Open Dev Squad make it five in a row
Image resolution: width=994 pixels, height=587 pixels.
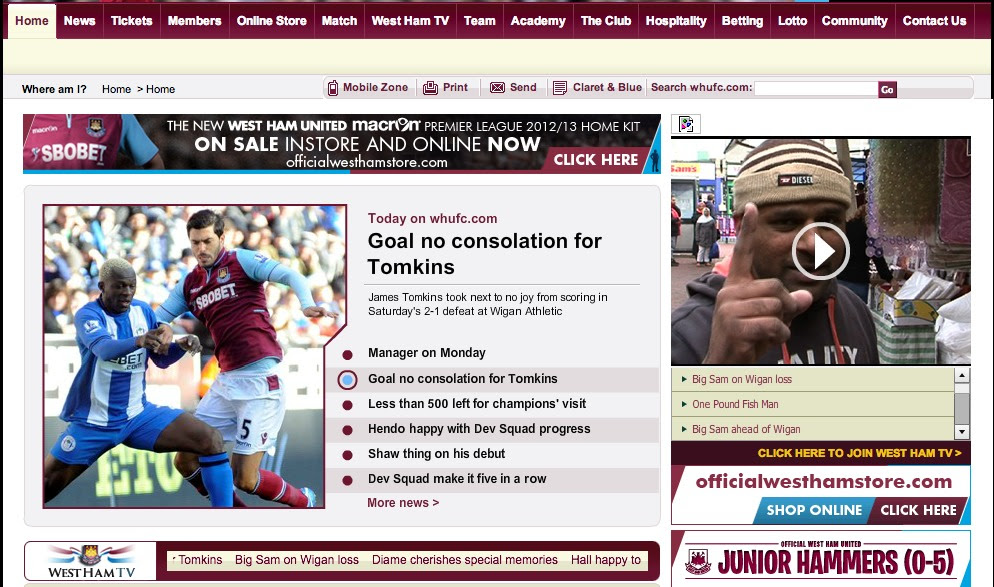pos(457,479)
